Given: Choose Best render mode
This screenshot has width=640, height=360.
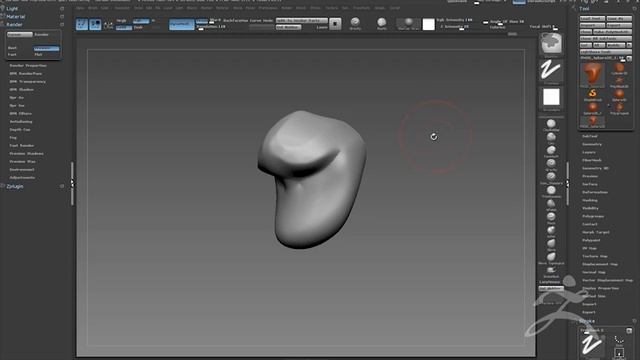Looking at the screenshot, I should pyautogui.click(x=12, y=48).
